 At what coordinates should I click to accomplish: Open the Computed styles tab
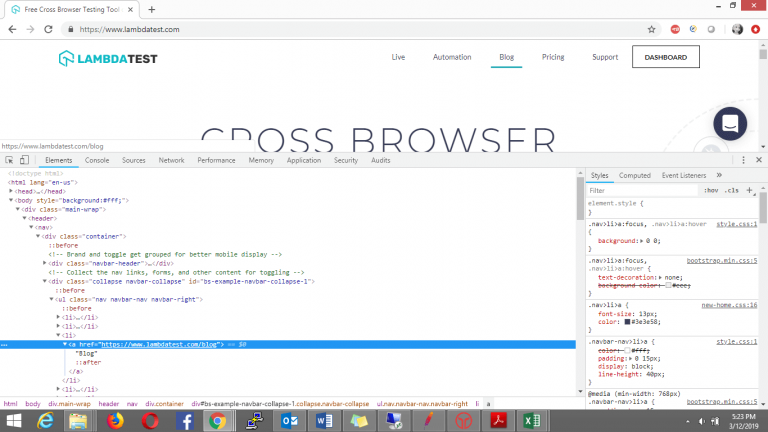click(x=634, y=175)
